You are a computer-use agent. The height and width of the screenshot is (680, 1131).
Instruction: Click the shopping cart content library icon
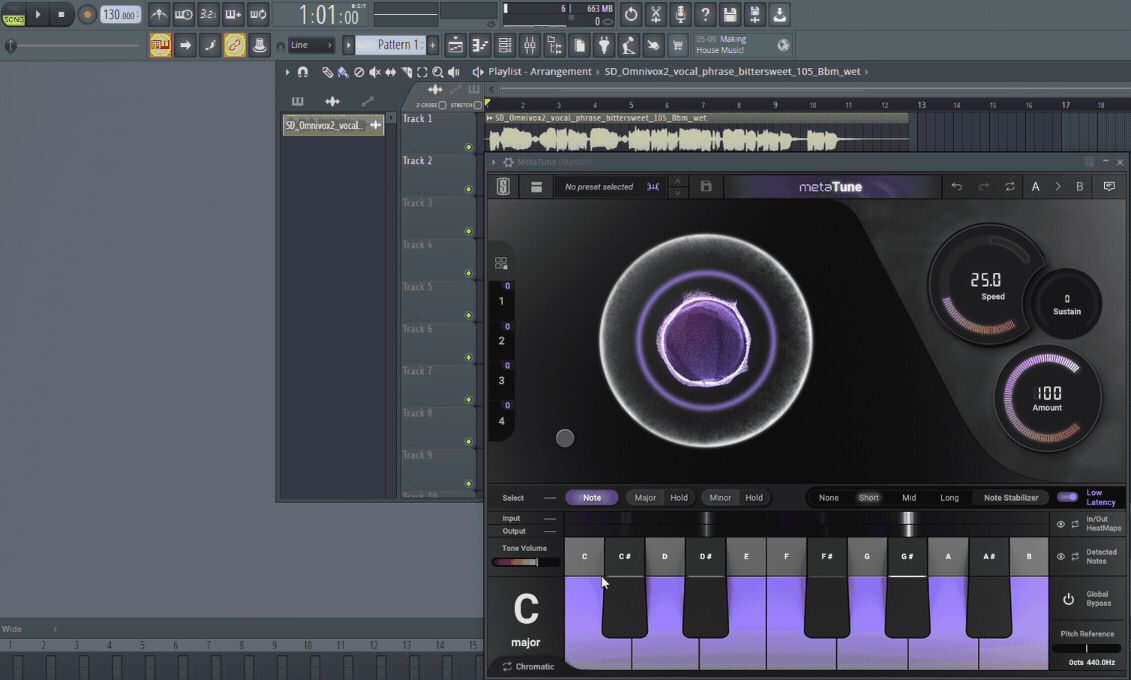point(677,45)
